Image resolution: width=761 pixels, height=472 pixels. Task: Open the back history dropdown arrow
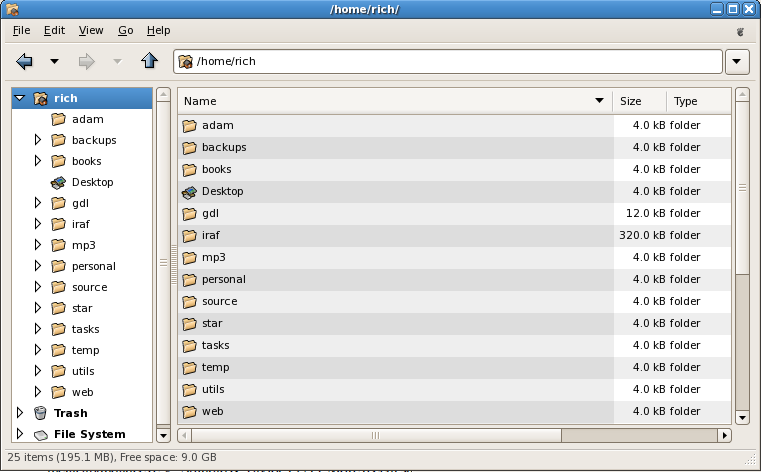54,62
